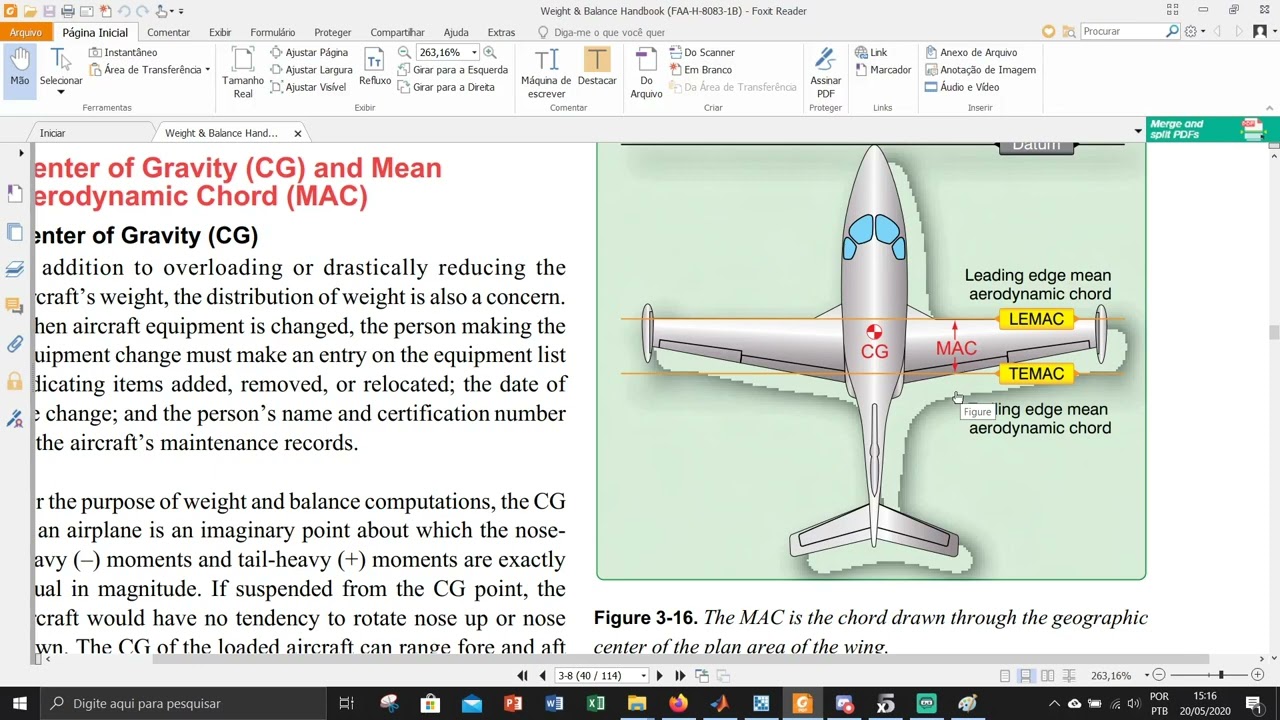This screenshot has width=1280, height=720.
Task: Open the page number 3-8 (40 / 114) dropdown
Action: click(x=644, y=676)
